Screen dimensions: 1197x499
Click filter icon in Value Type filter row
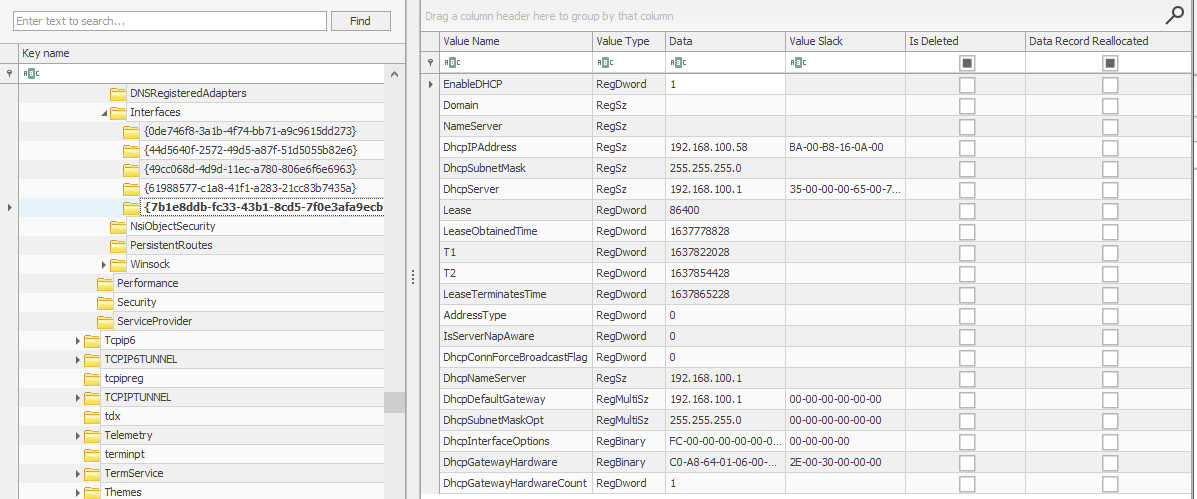tap(603, 63)
